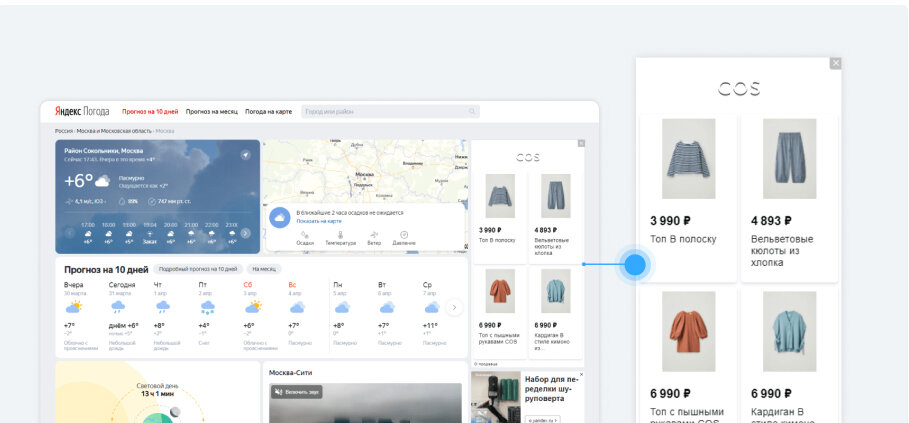Open striped top thumbnail in small ad
This screenshot has height=423, width=909.
[x=500, y=196]
